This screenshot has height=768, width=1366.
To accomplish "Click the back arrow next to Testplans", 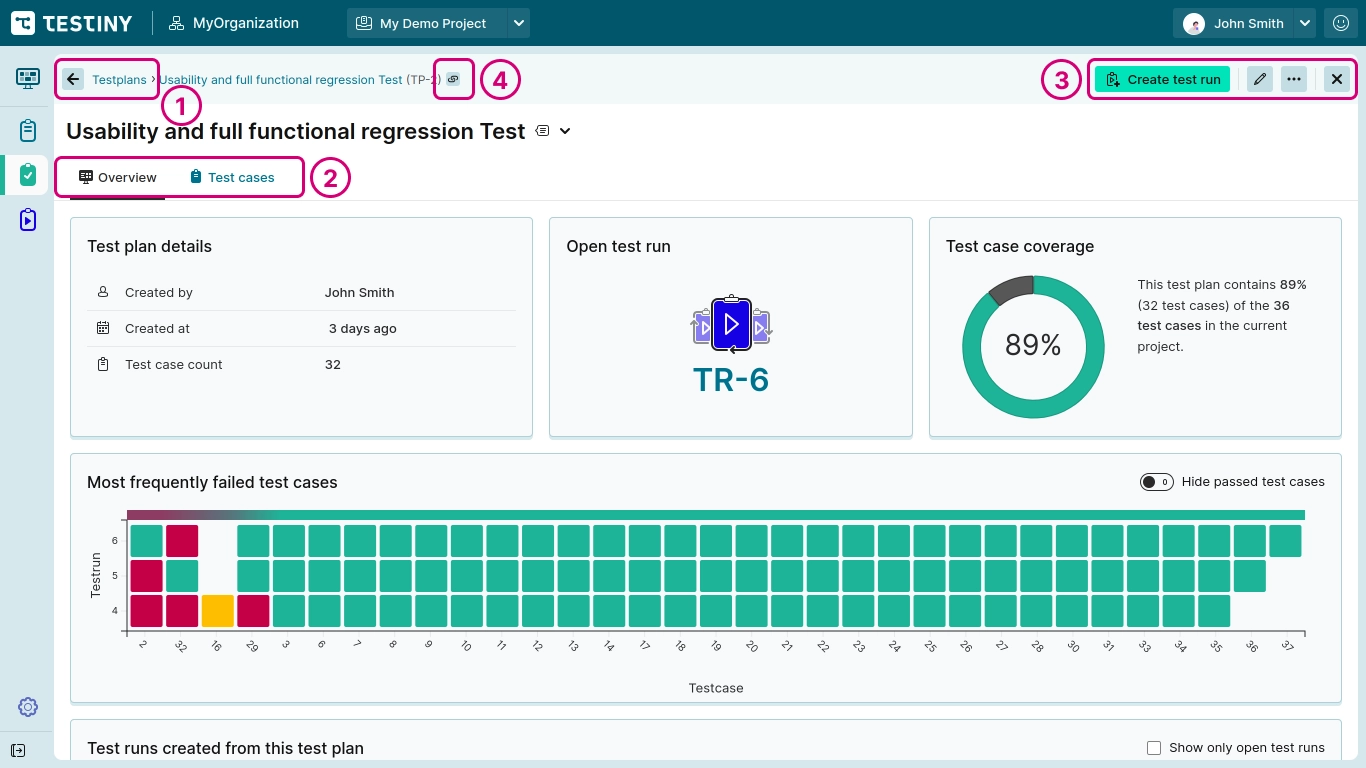I will pyautogui.click(x=73, y=79).
